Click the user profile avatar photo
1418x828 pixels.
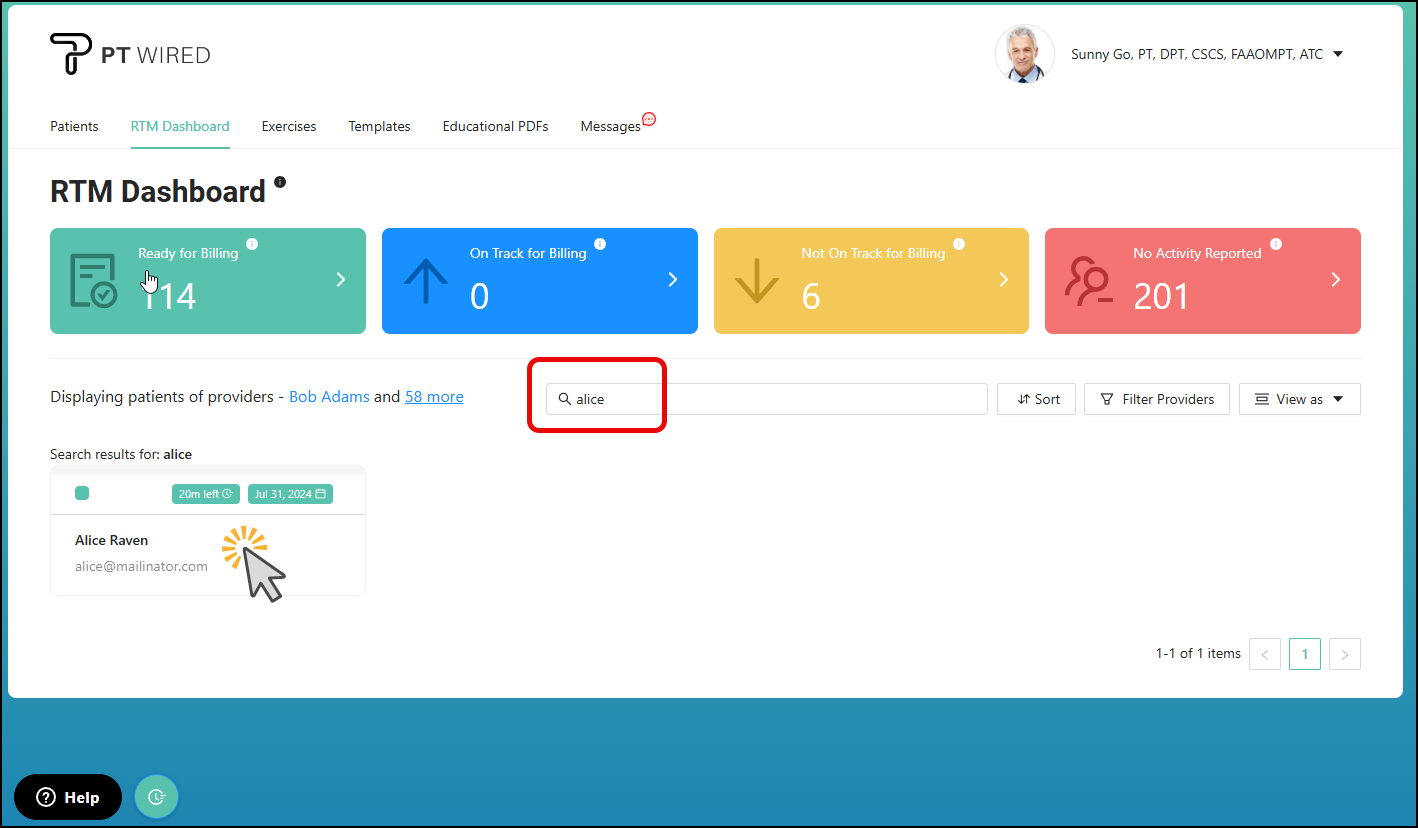click(1024, 54)
